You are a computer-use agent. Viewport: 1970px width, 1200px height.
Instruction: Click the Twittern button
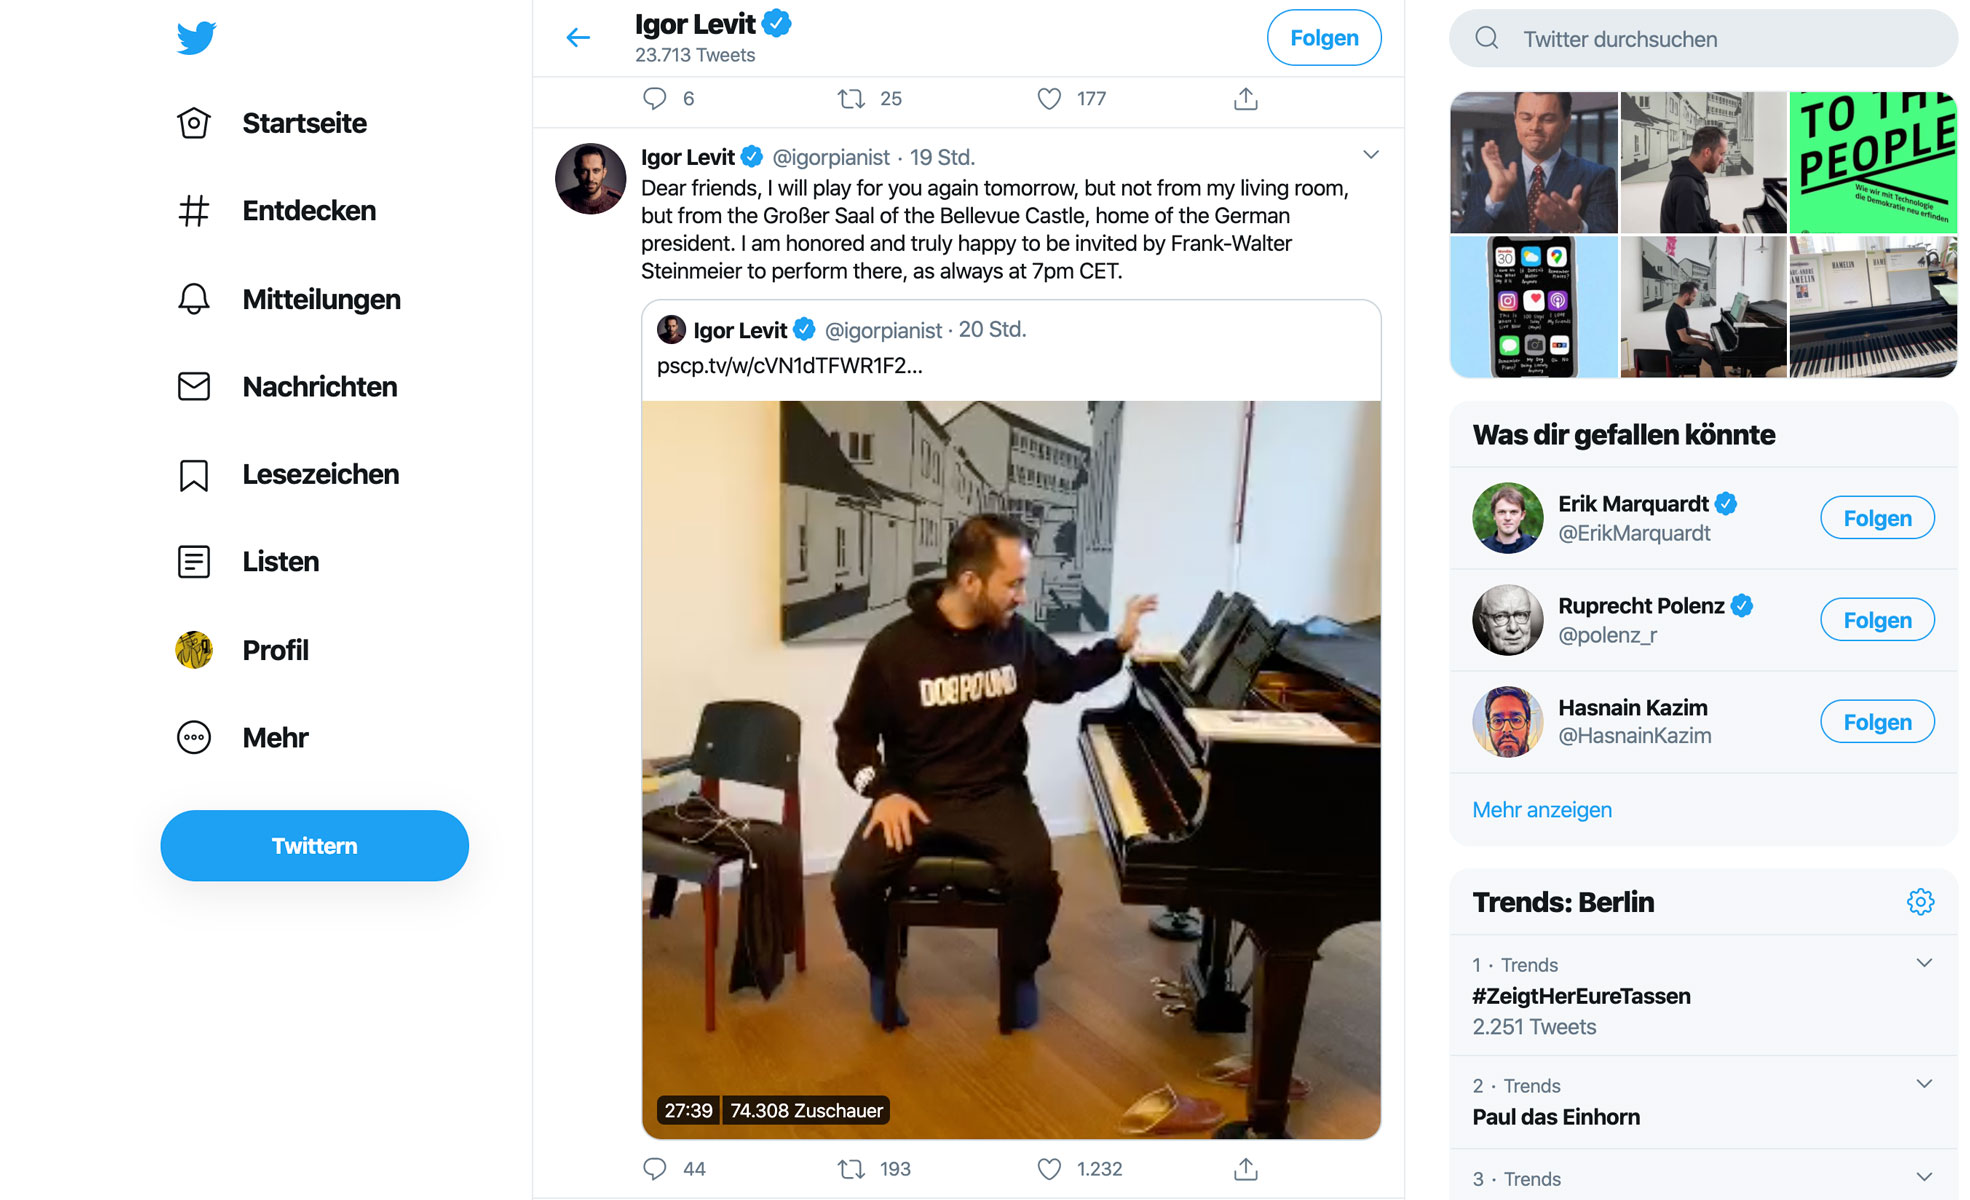tap(314, 846)
